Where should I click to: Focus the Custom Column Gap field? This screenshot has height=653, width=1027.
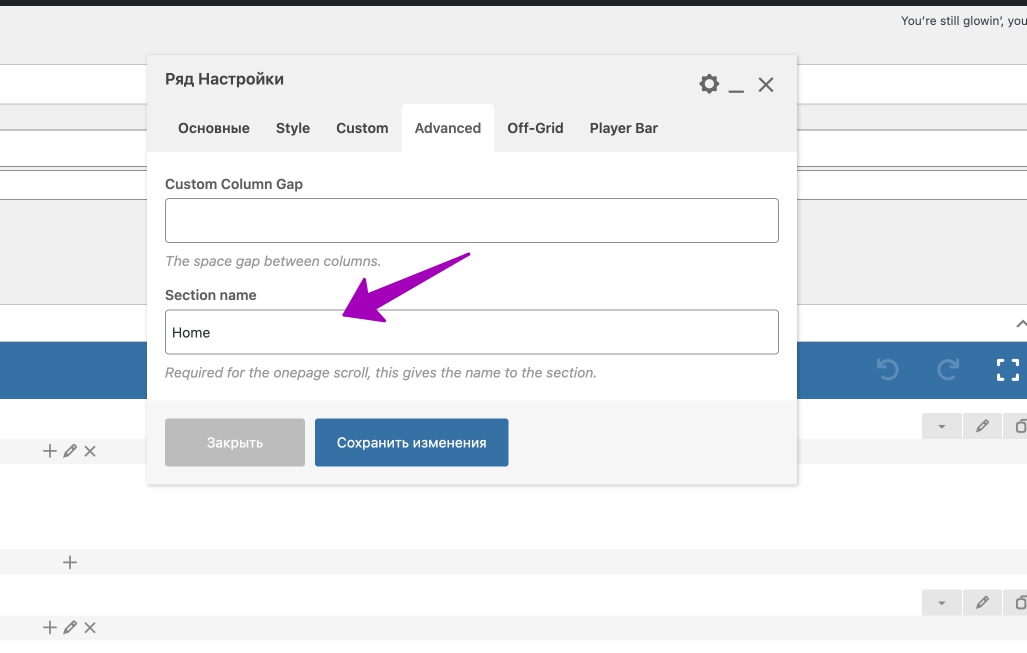471,220
